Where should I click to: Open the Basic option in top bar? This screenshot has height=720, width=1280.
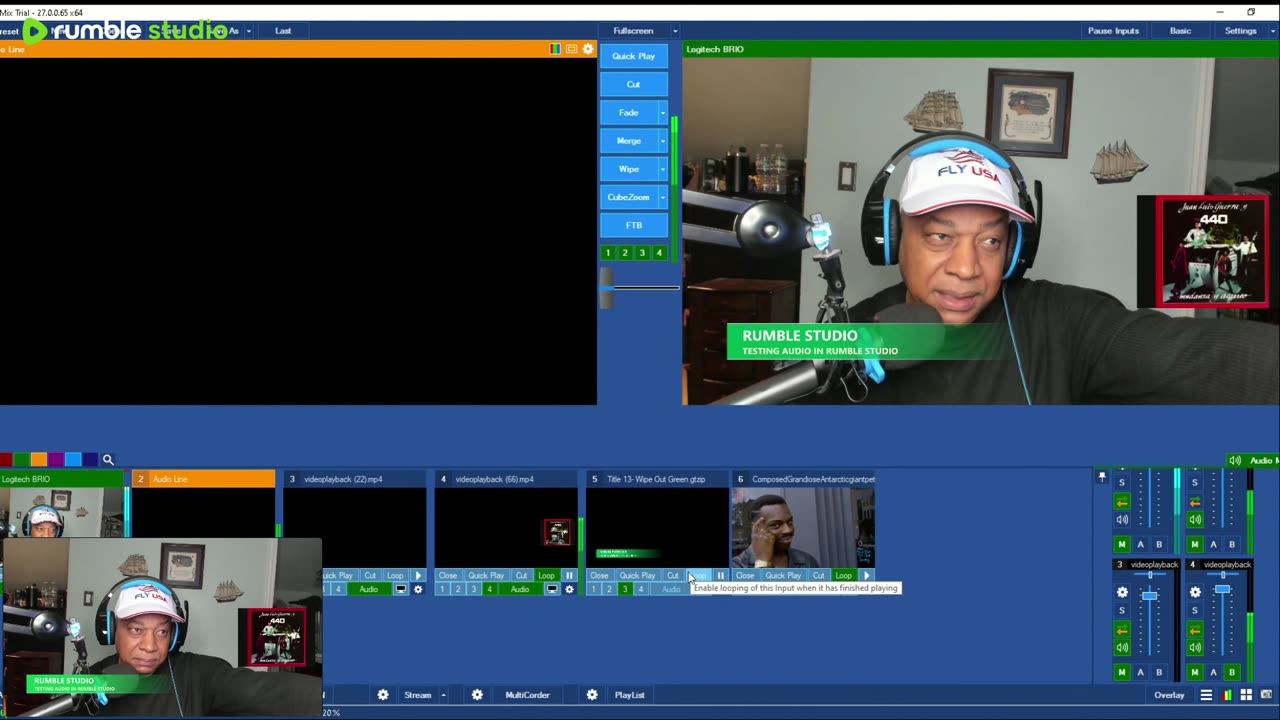click(x=1181, y=31)
